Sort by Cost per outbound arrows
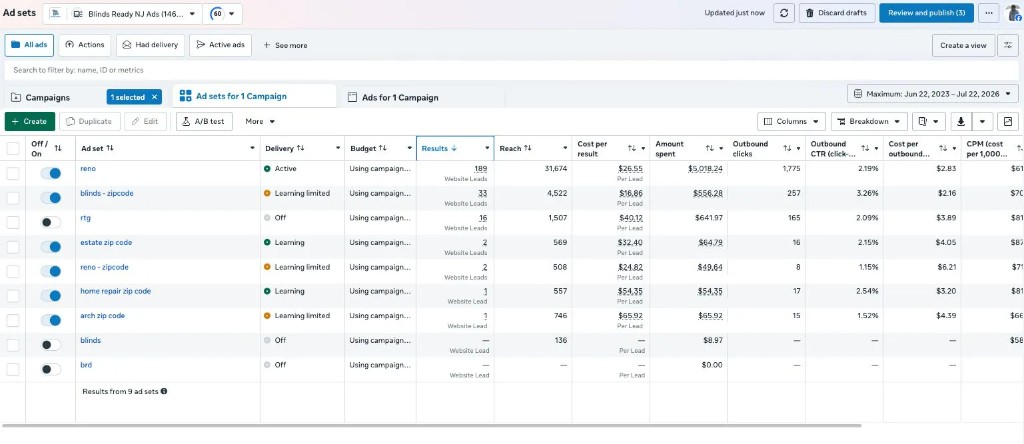 pyautogui.click(x=942, y=149)
